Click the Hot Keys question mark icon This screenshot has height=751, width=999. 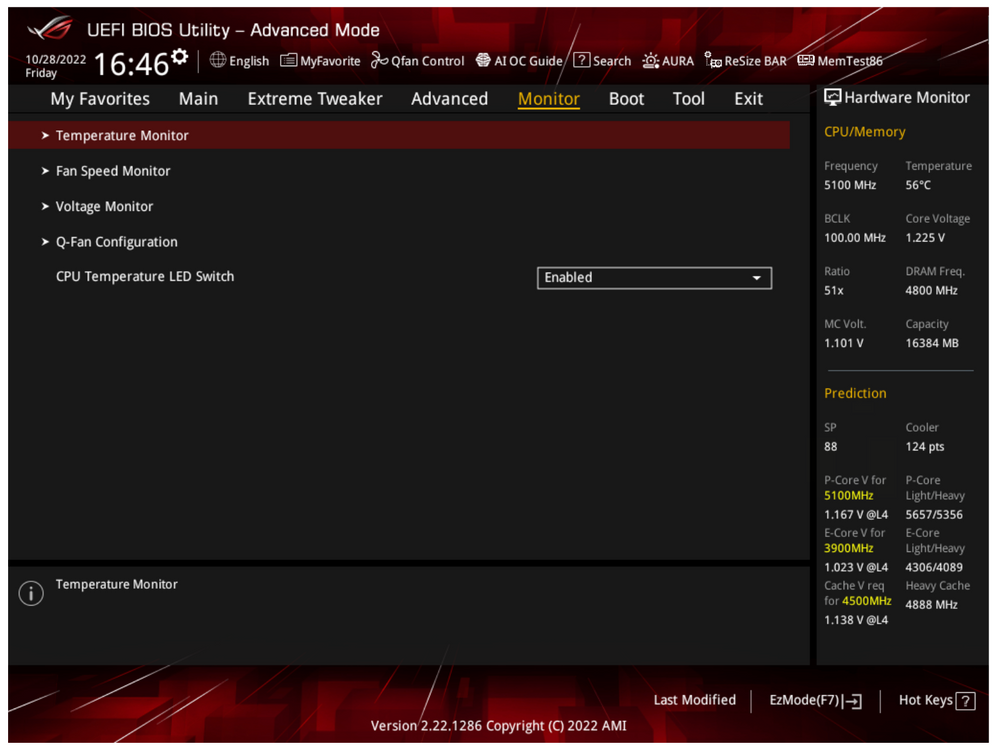(966, 701)
